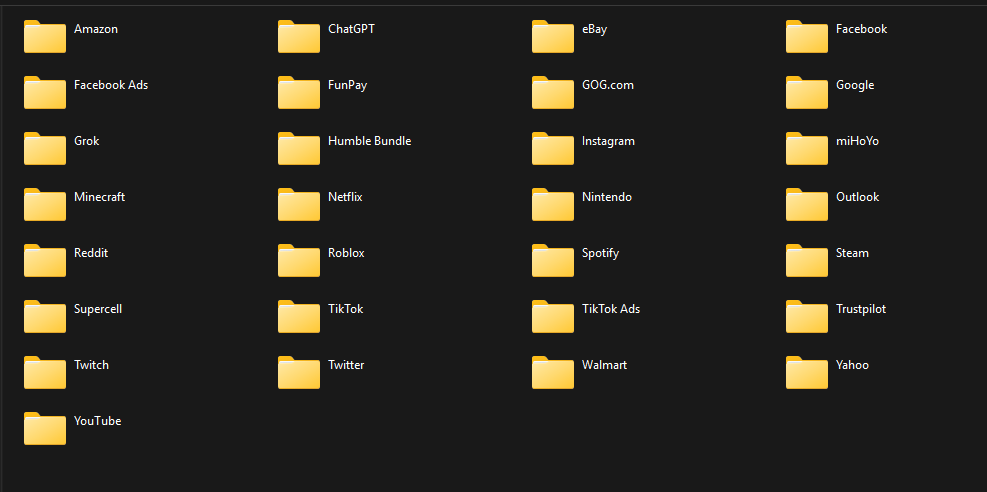The height and width of the screenshot is (492, 987).
Task: Select the miHoYo folder icon
Action: (807, 148)
